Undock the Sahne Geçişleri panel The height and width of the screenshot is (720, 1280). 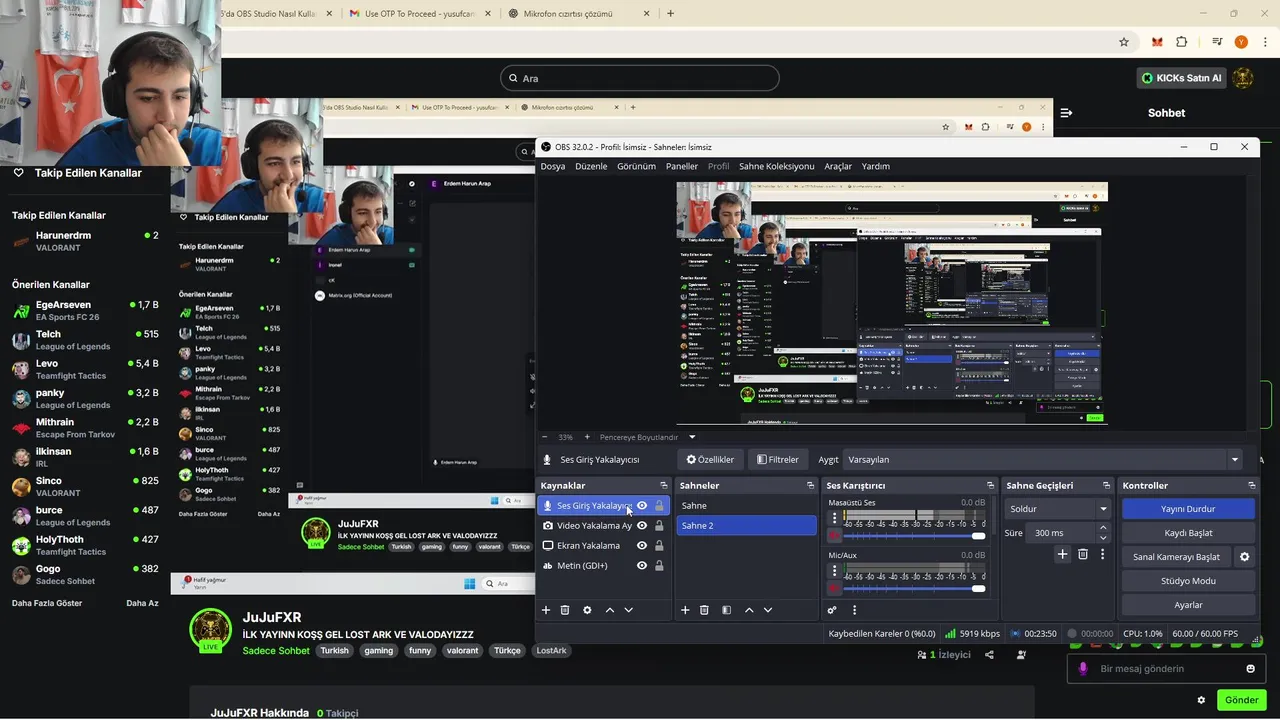[x=1106, y=486]
